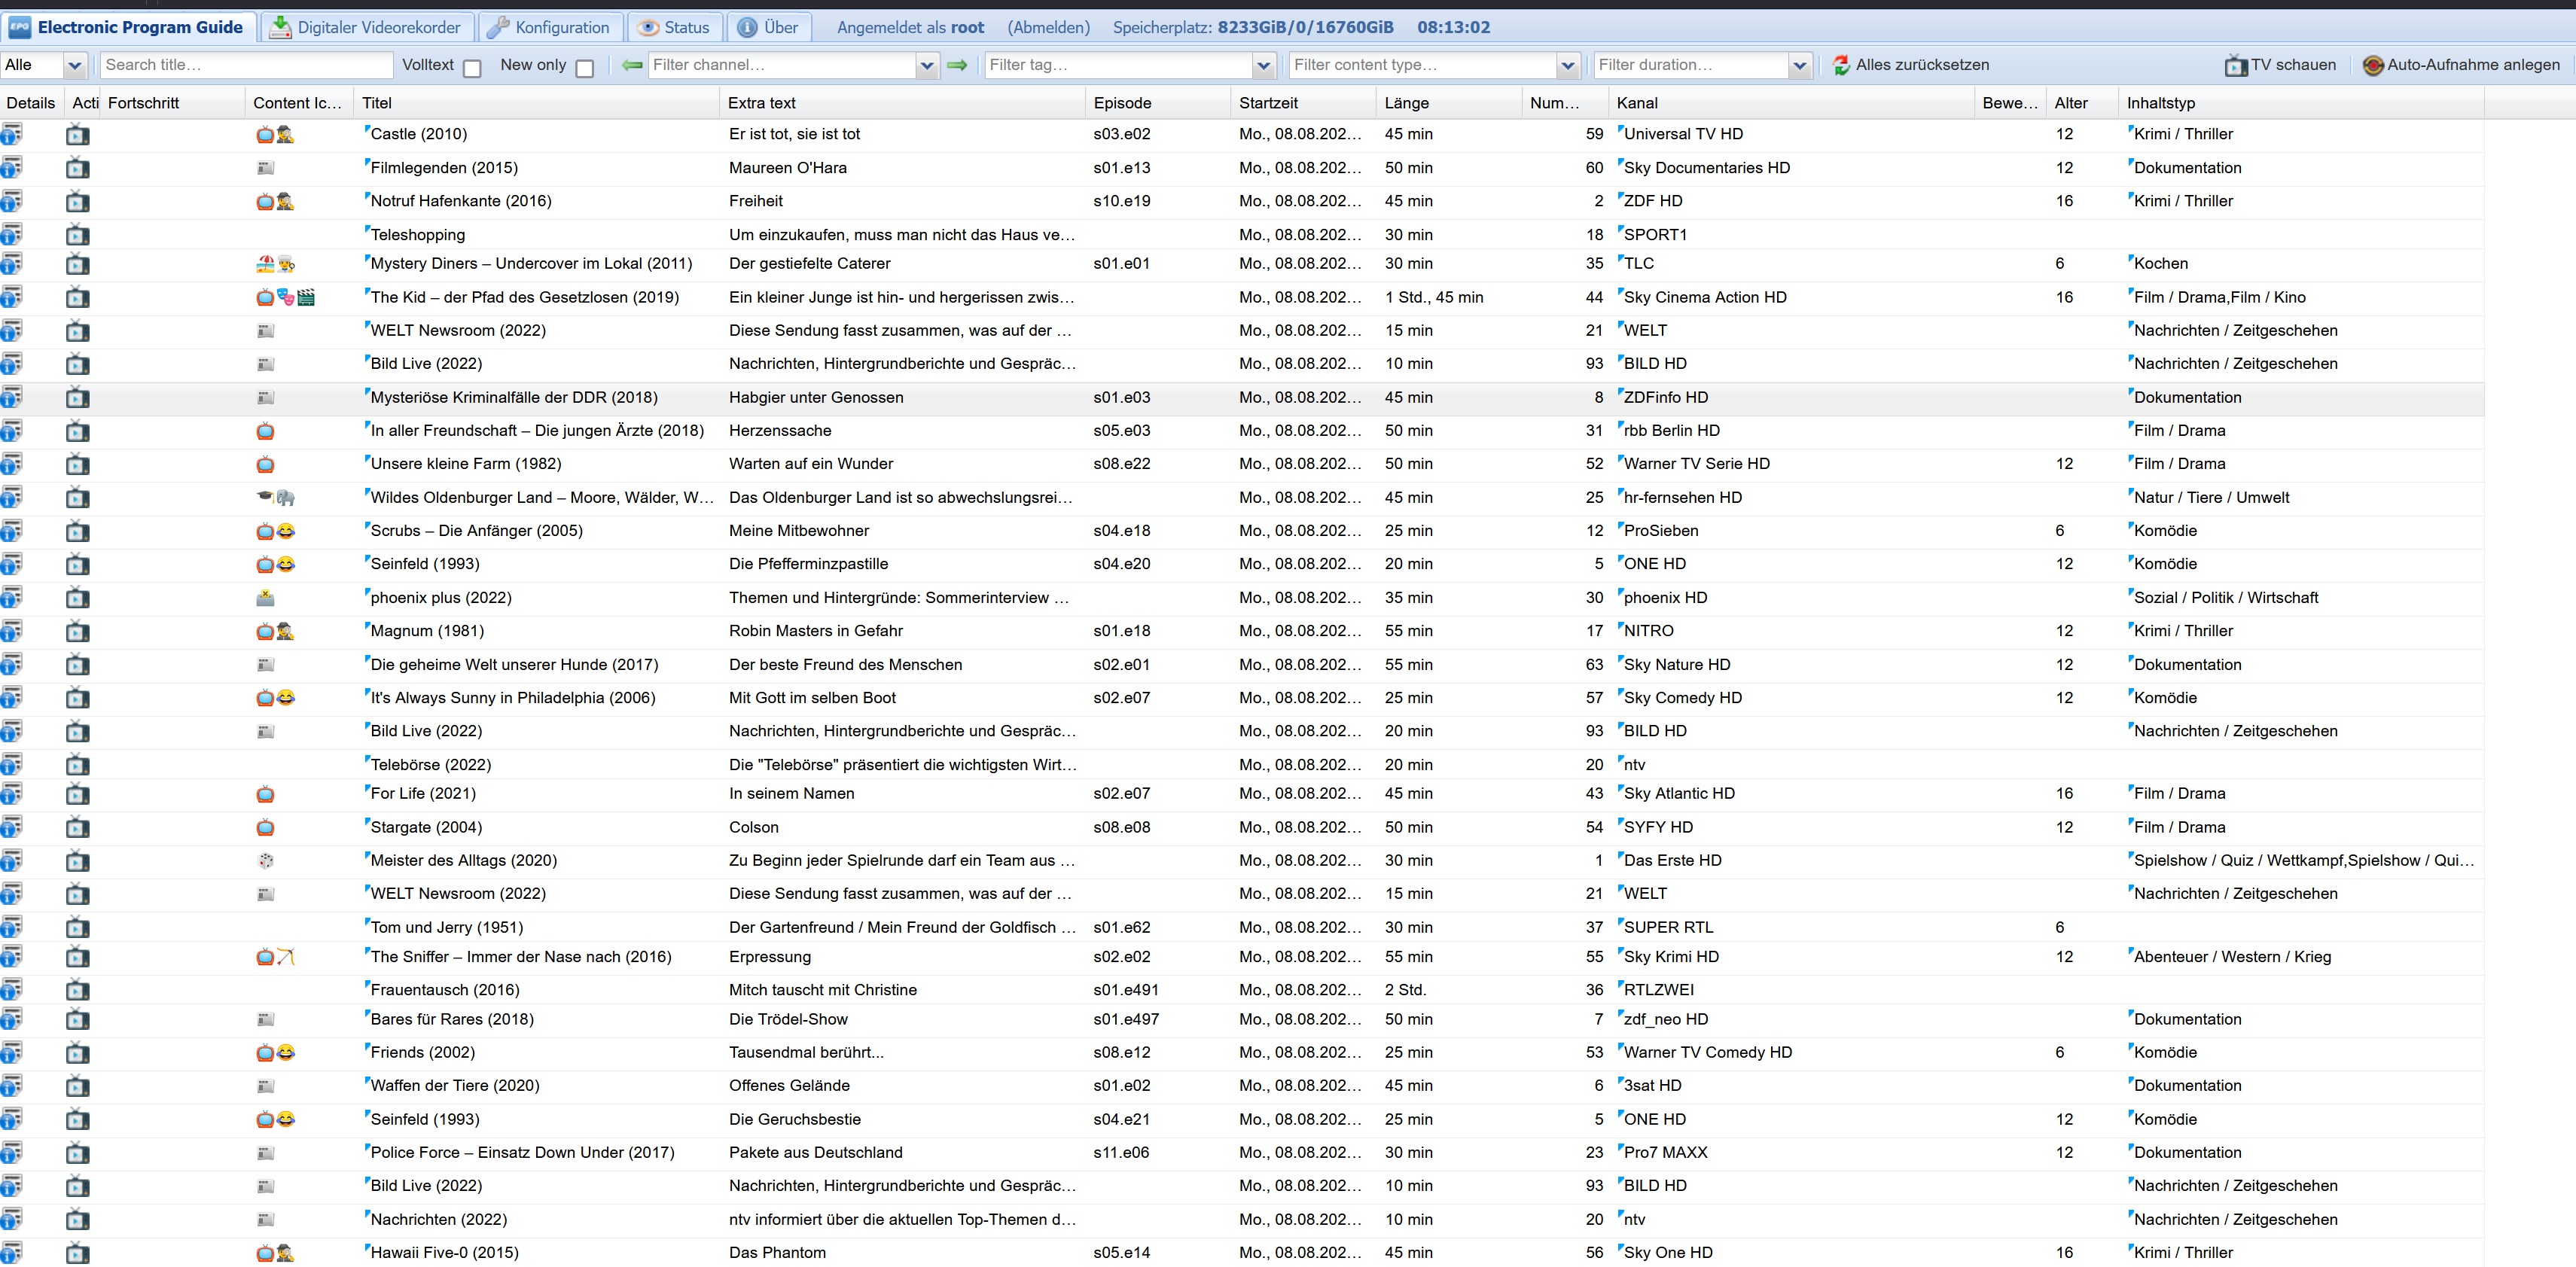Sort by Startzeit column header
This screenshot has height=1267, width=2576.
(x=1304, y=103)
